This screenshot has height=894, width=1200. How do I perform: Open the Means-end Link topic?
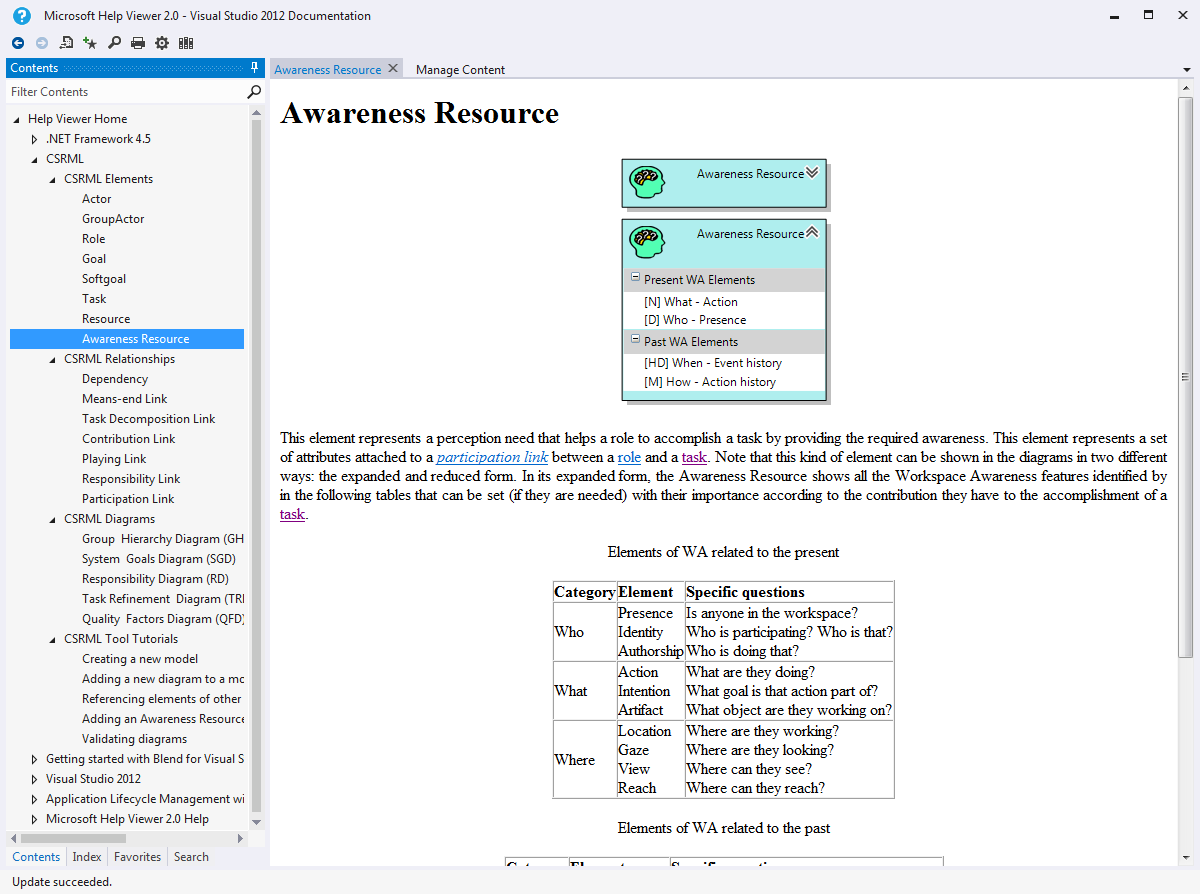click(x=125, y=399)
